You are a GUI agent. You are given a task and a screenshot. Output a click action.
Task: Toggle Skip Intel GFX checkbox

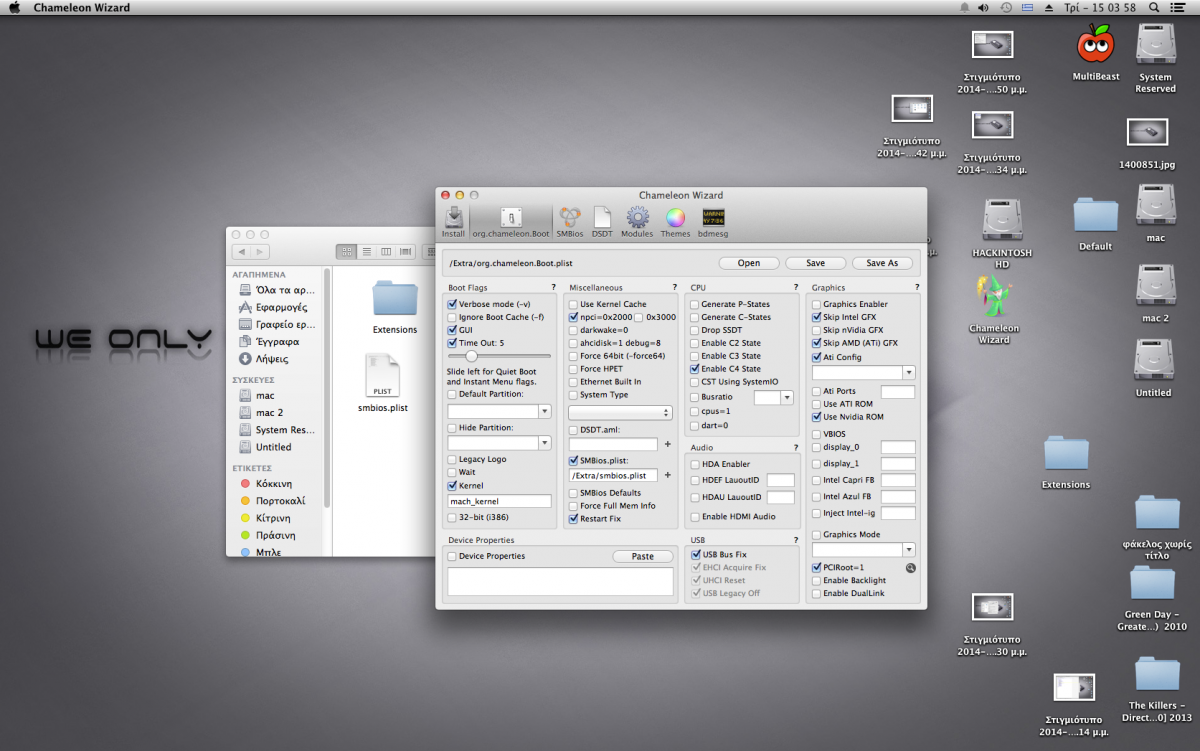[x=816, y=317]
